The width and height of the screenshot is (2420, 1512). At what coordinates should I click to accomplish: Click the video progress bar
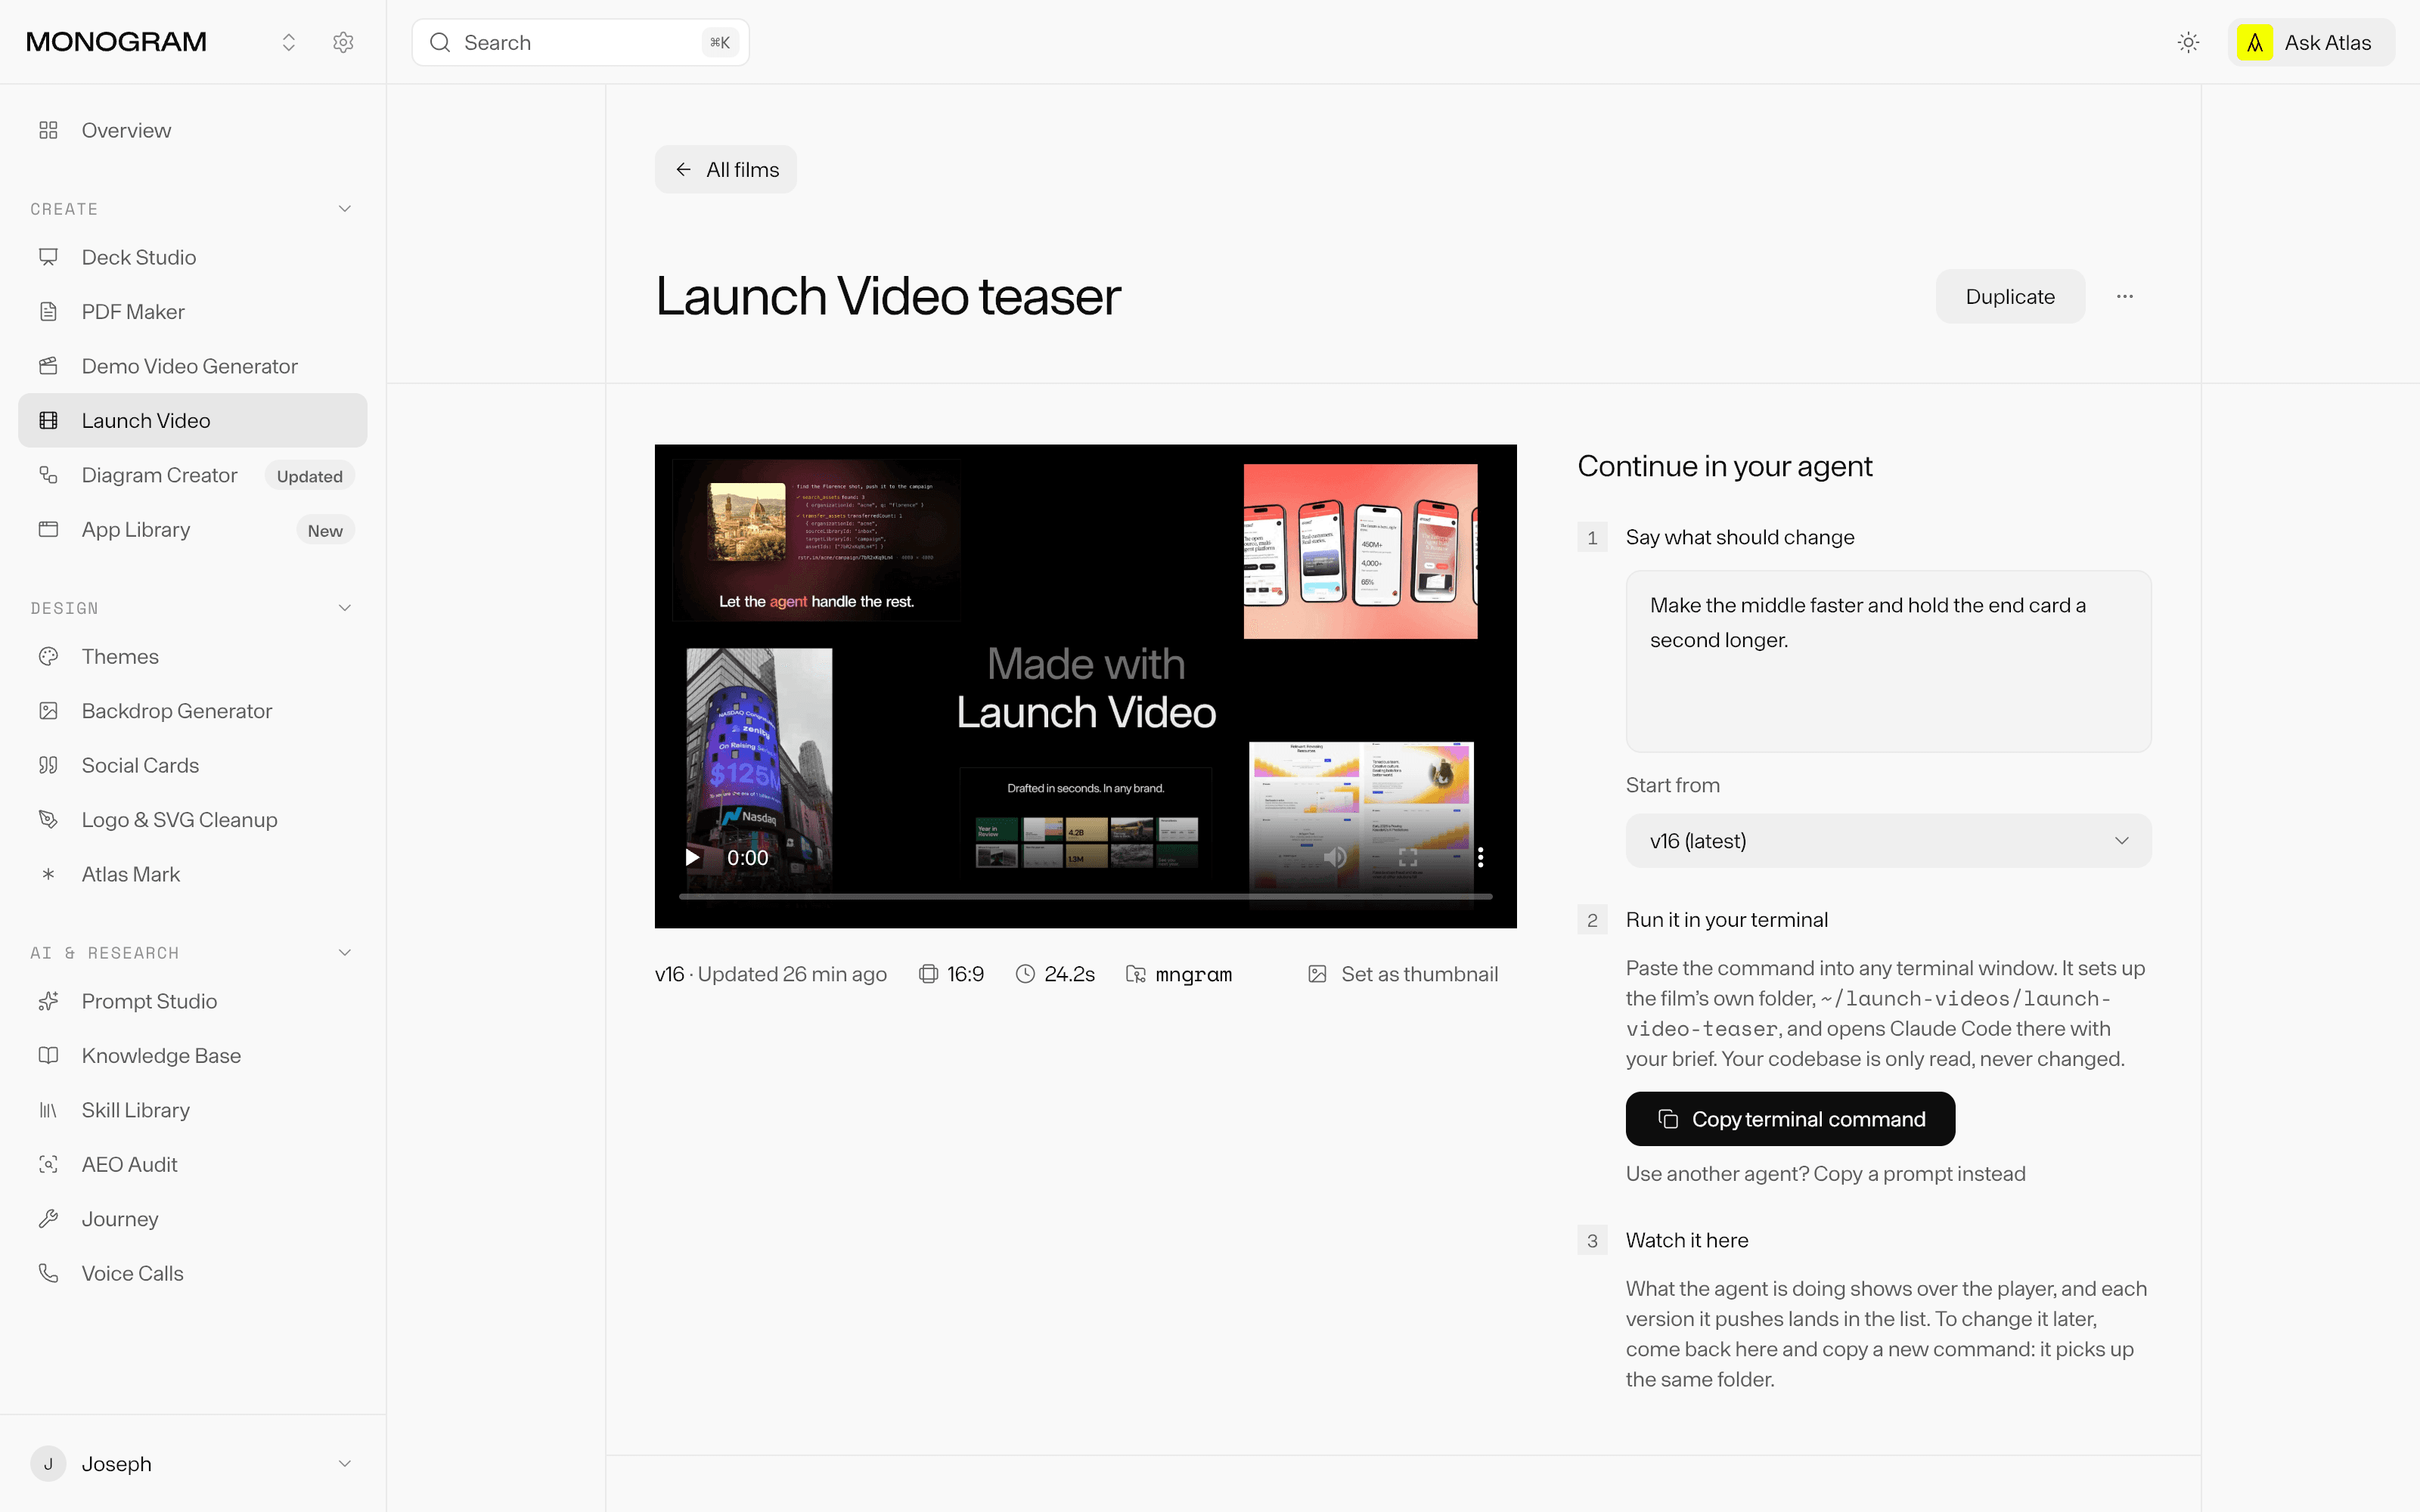coord(1086,896)
